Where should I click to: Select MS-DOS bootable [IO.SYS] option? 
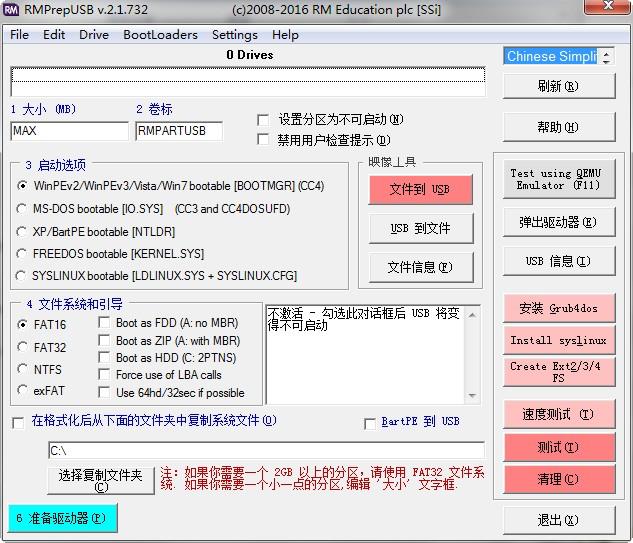(23, 208)
